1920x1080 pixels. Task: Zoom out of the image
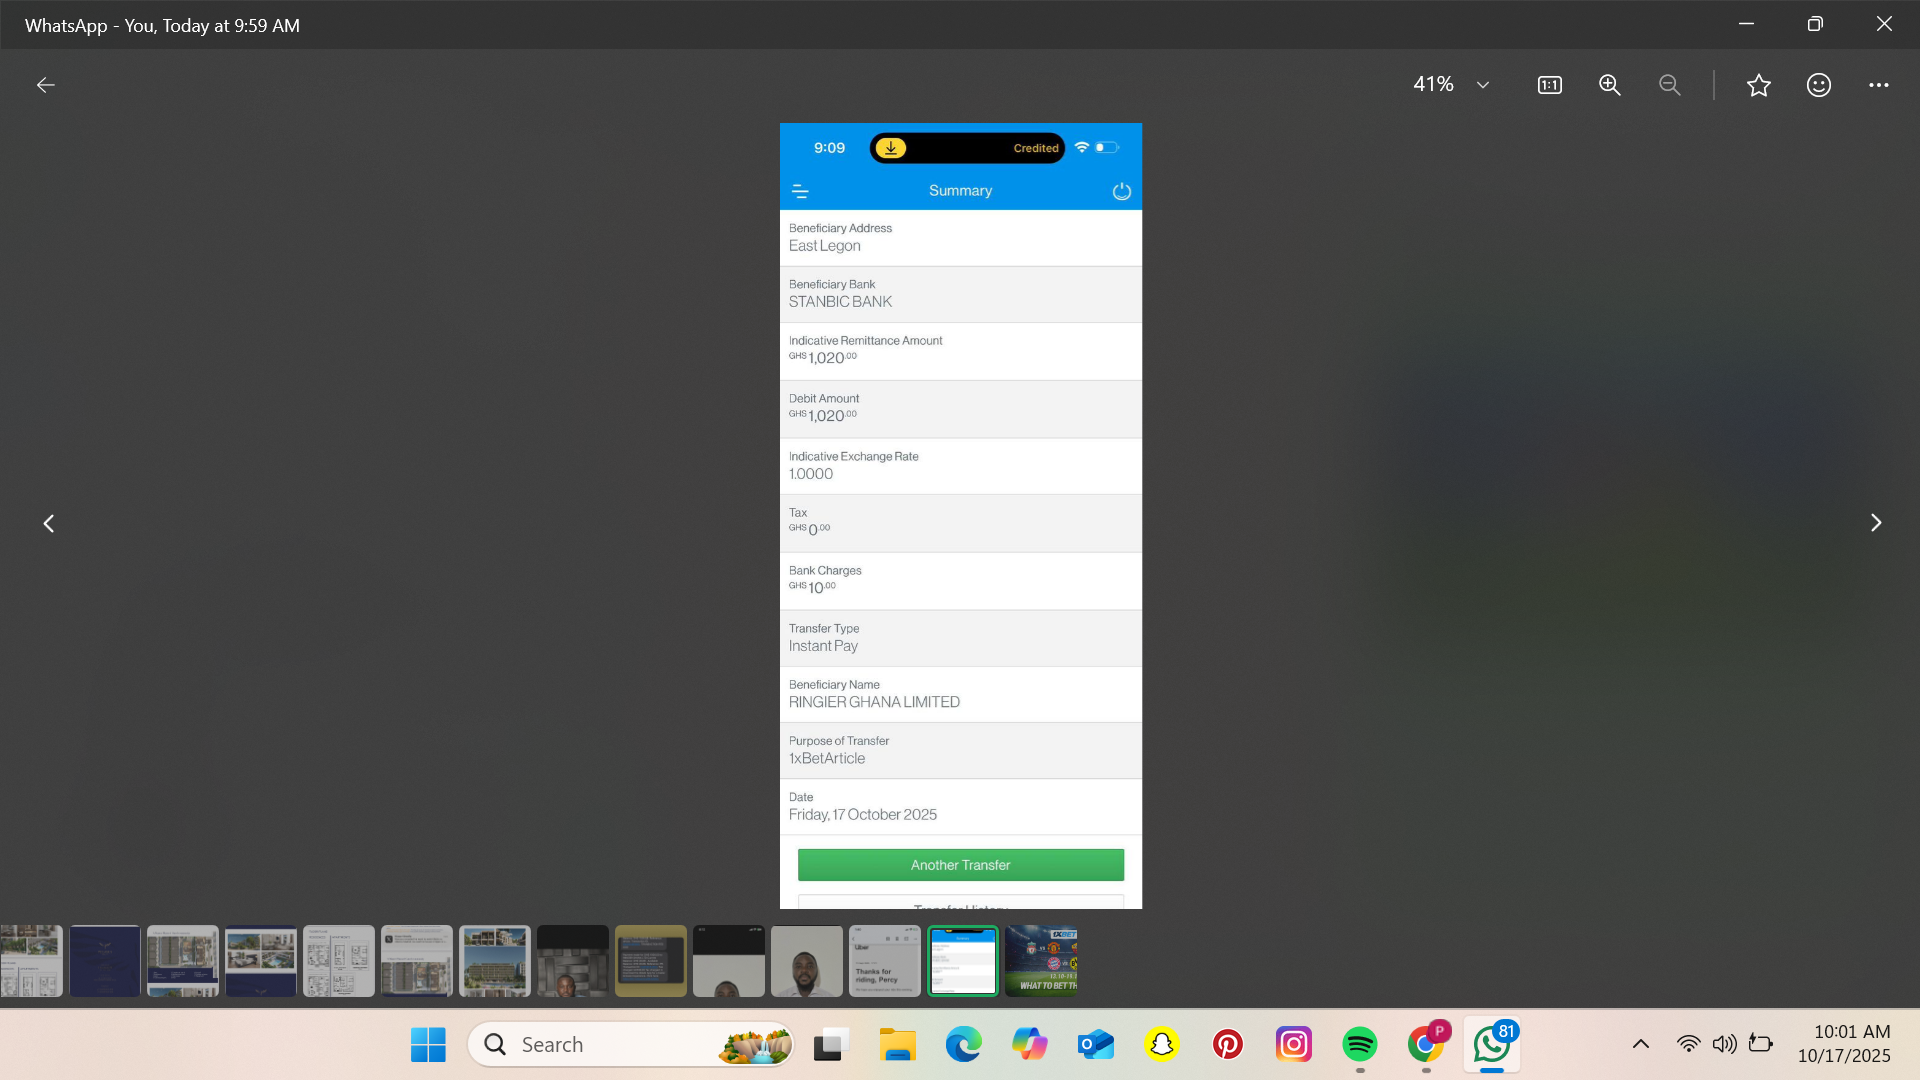point(1669,85)
